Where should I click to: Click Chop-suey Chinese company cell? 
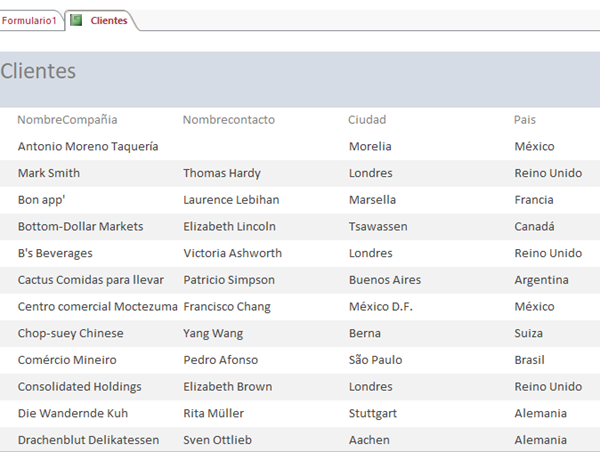(x=70, y=333)
